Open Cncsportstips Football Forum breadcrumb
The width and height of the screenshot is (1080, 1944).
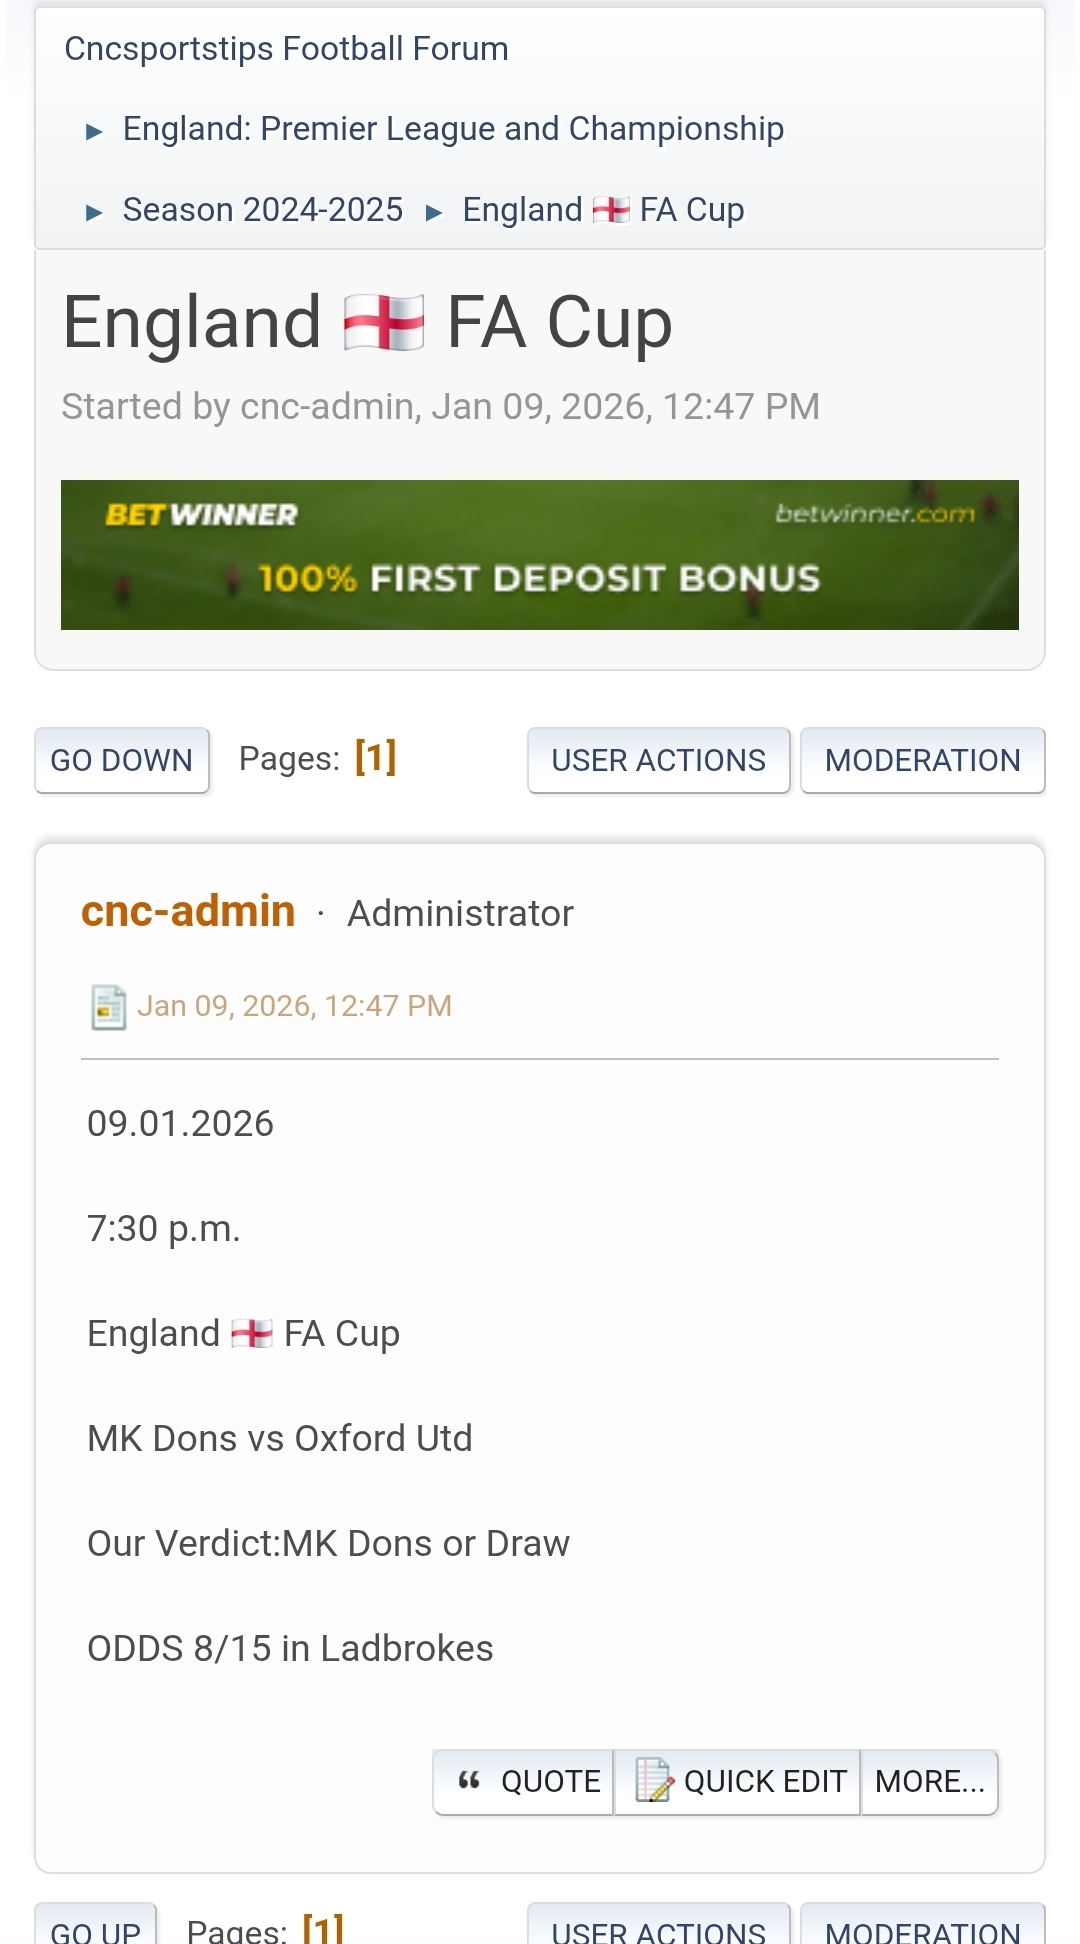point(286,49)
